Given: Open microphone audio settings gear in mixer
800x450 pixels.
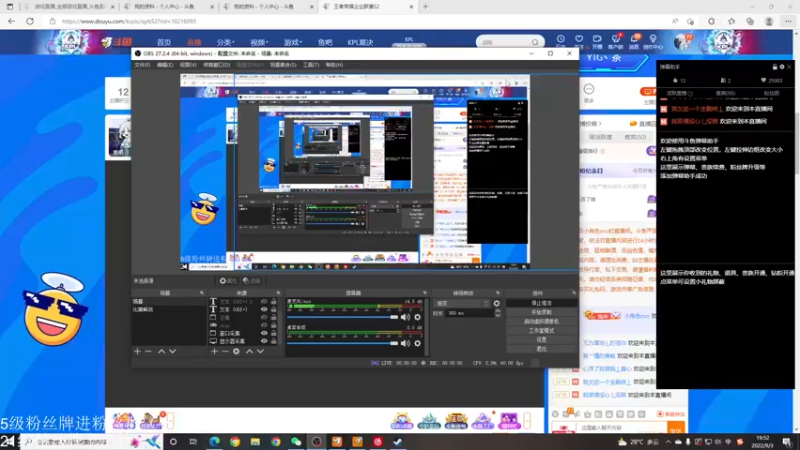Looking at the screenshot, I should pyautogui.click(x=417, y=317).
